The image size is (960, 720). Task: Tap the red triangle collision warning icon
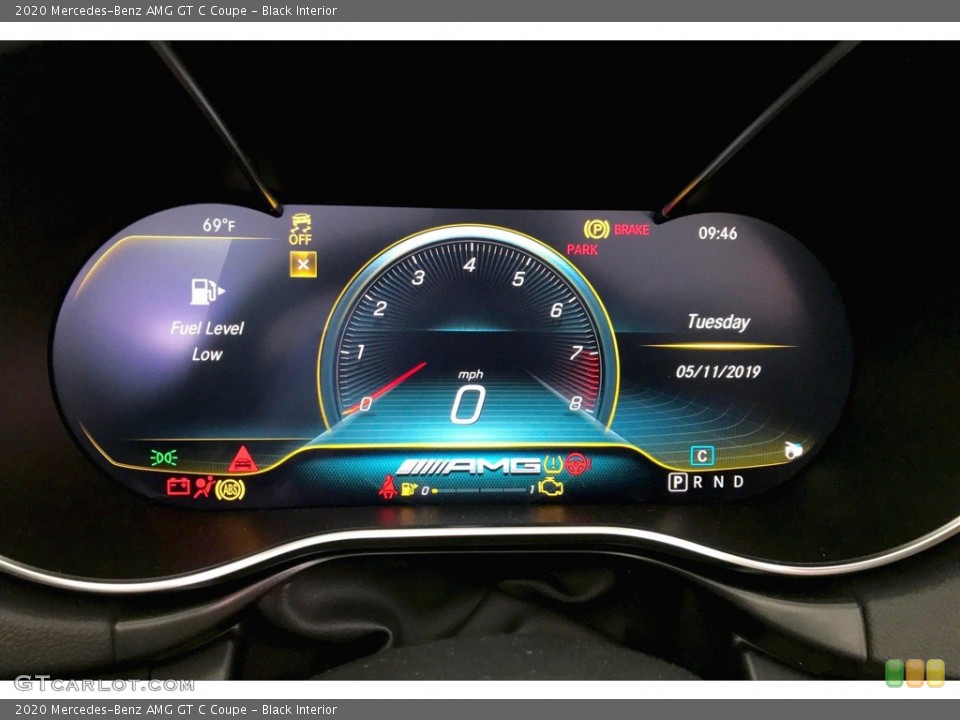point(243,459)
